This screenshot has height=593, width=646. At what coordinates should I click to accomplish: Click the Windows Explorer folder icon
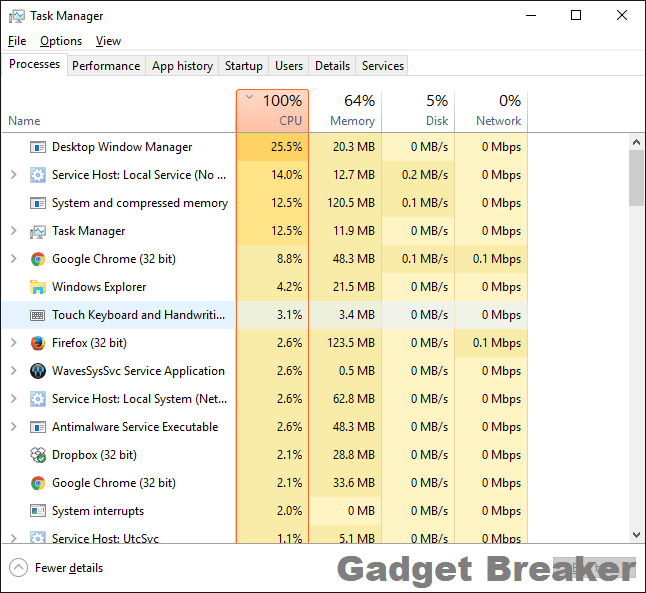tap(38, 287)
